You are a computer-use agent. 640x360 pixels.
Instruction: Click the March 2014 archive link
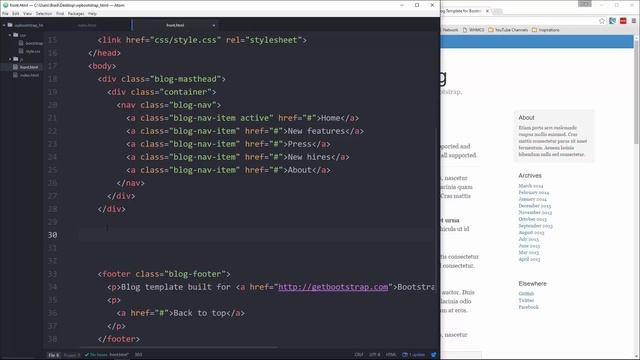tap(531, 186)
